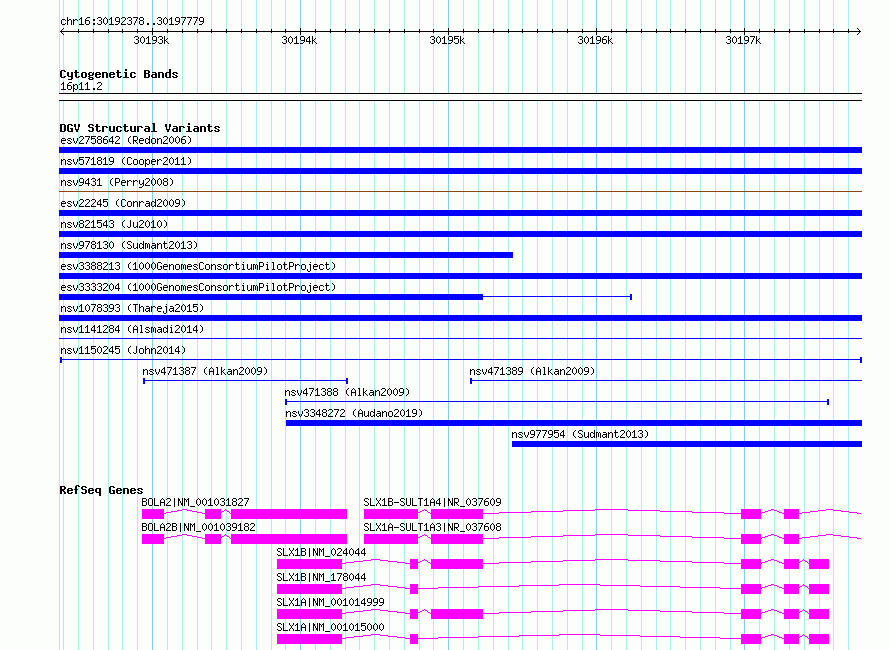Open variant nsv471388 (Alkan2009) label

pos(347,392)
